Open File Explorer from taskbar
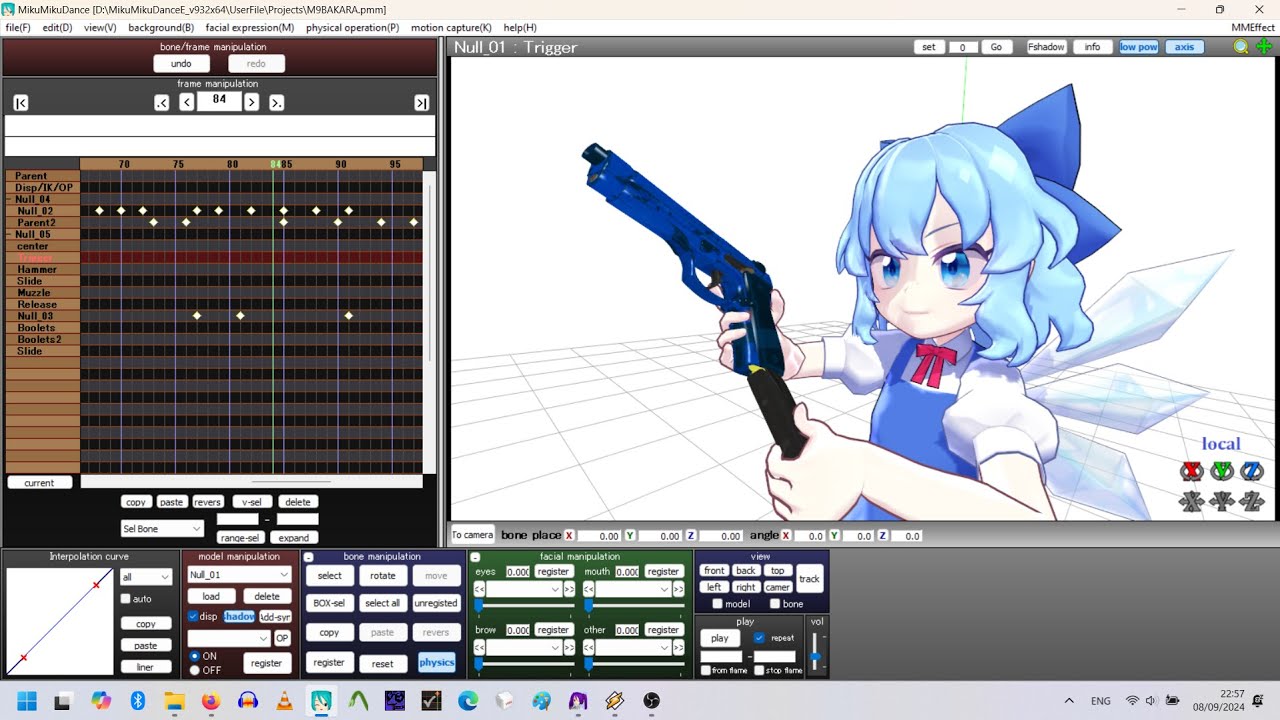This screenshot has height=720, width=1280. 174,701
